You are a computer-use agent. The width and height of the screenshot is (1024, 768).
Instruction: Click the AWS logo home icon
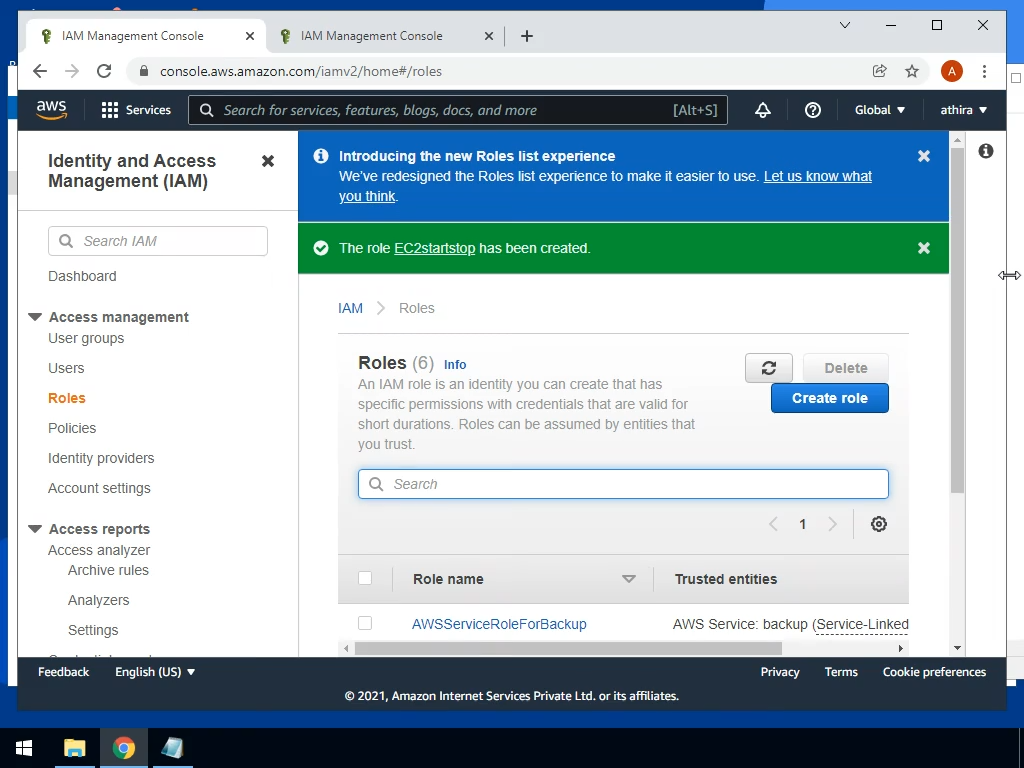click(x=52, y=110)
